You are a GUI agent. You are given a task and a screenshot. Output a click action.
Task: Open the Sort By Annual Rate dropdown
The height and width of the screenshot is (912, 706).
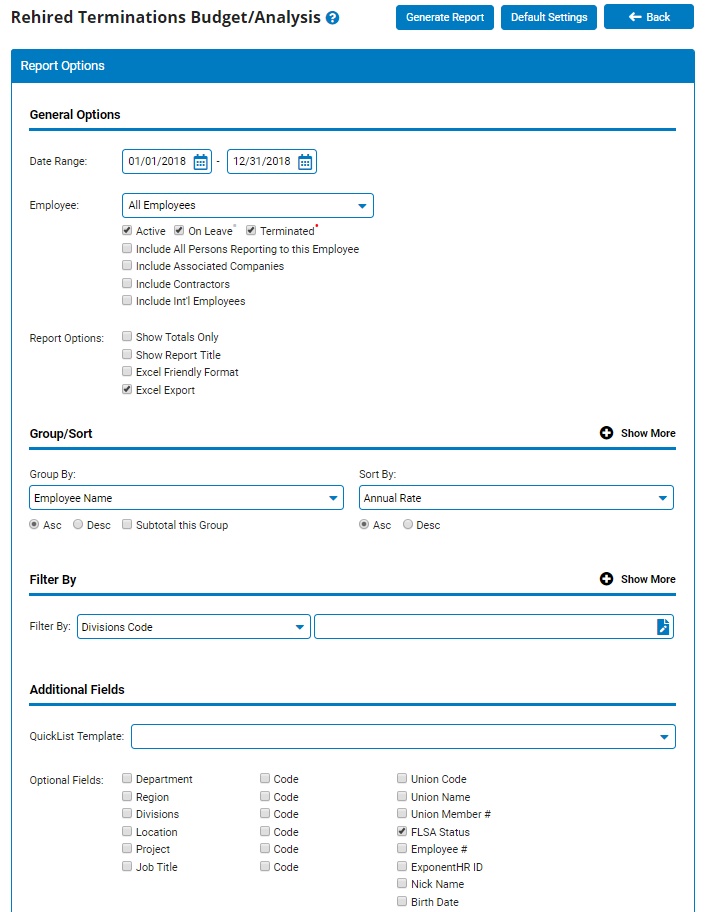coord(516,498)
